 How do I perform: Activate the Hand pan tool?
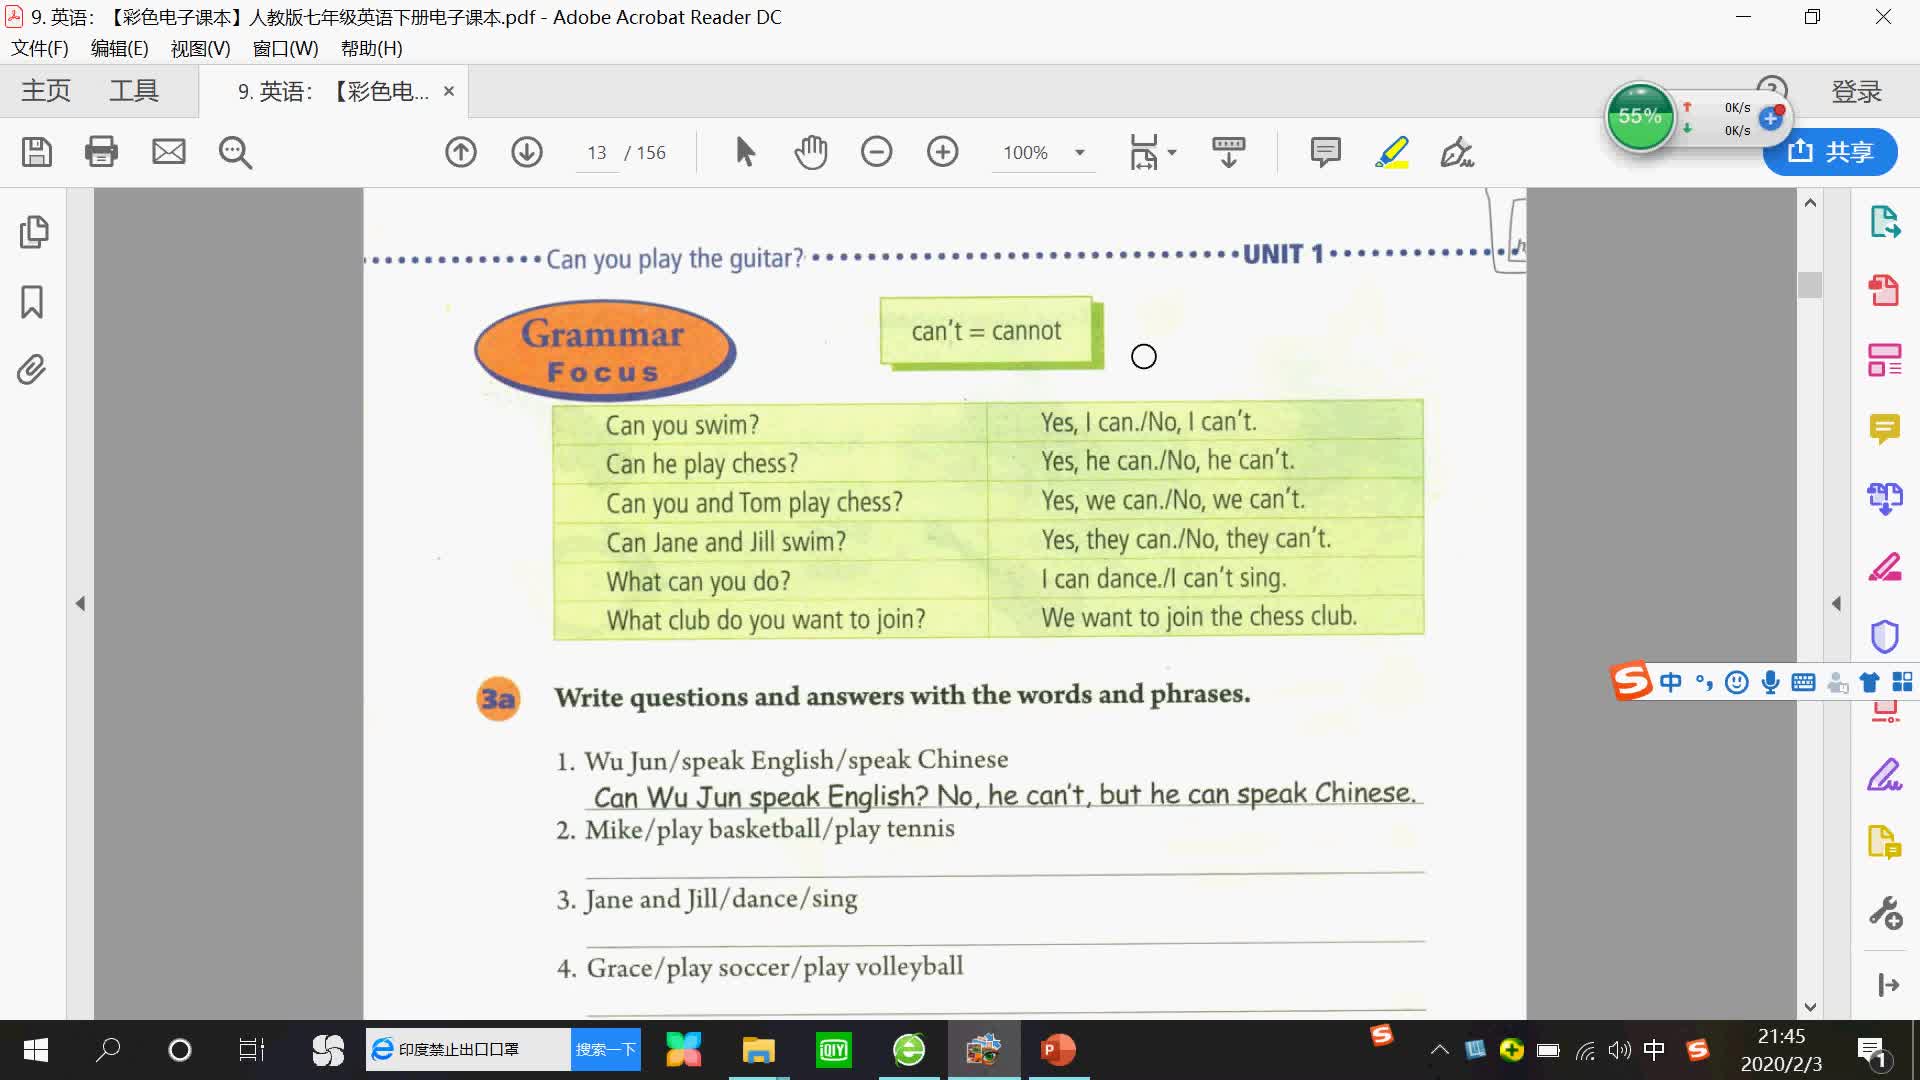(x=811, y=152)
